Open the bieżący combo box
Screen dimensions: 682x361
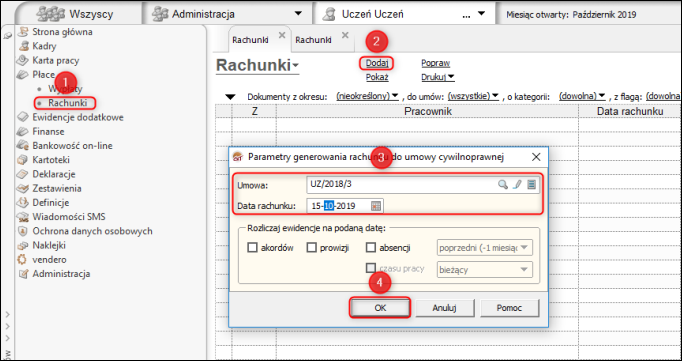[485, 270]
